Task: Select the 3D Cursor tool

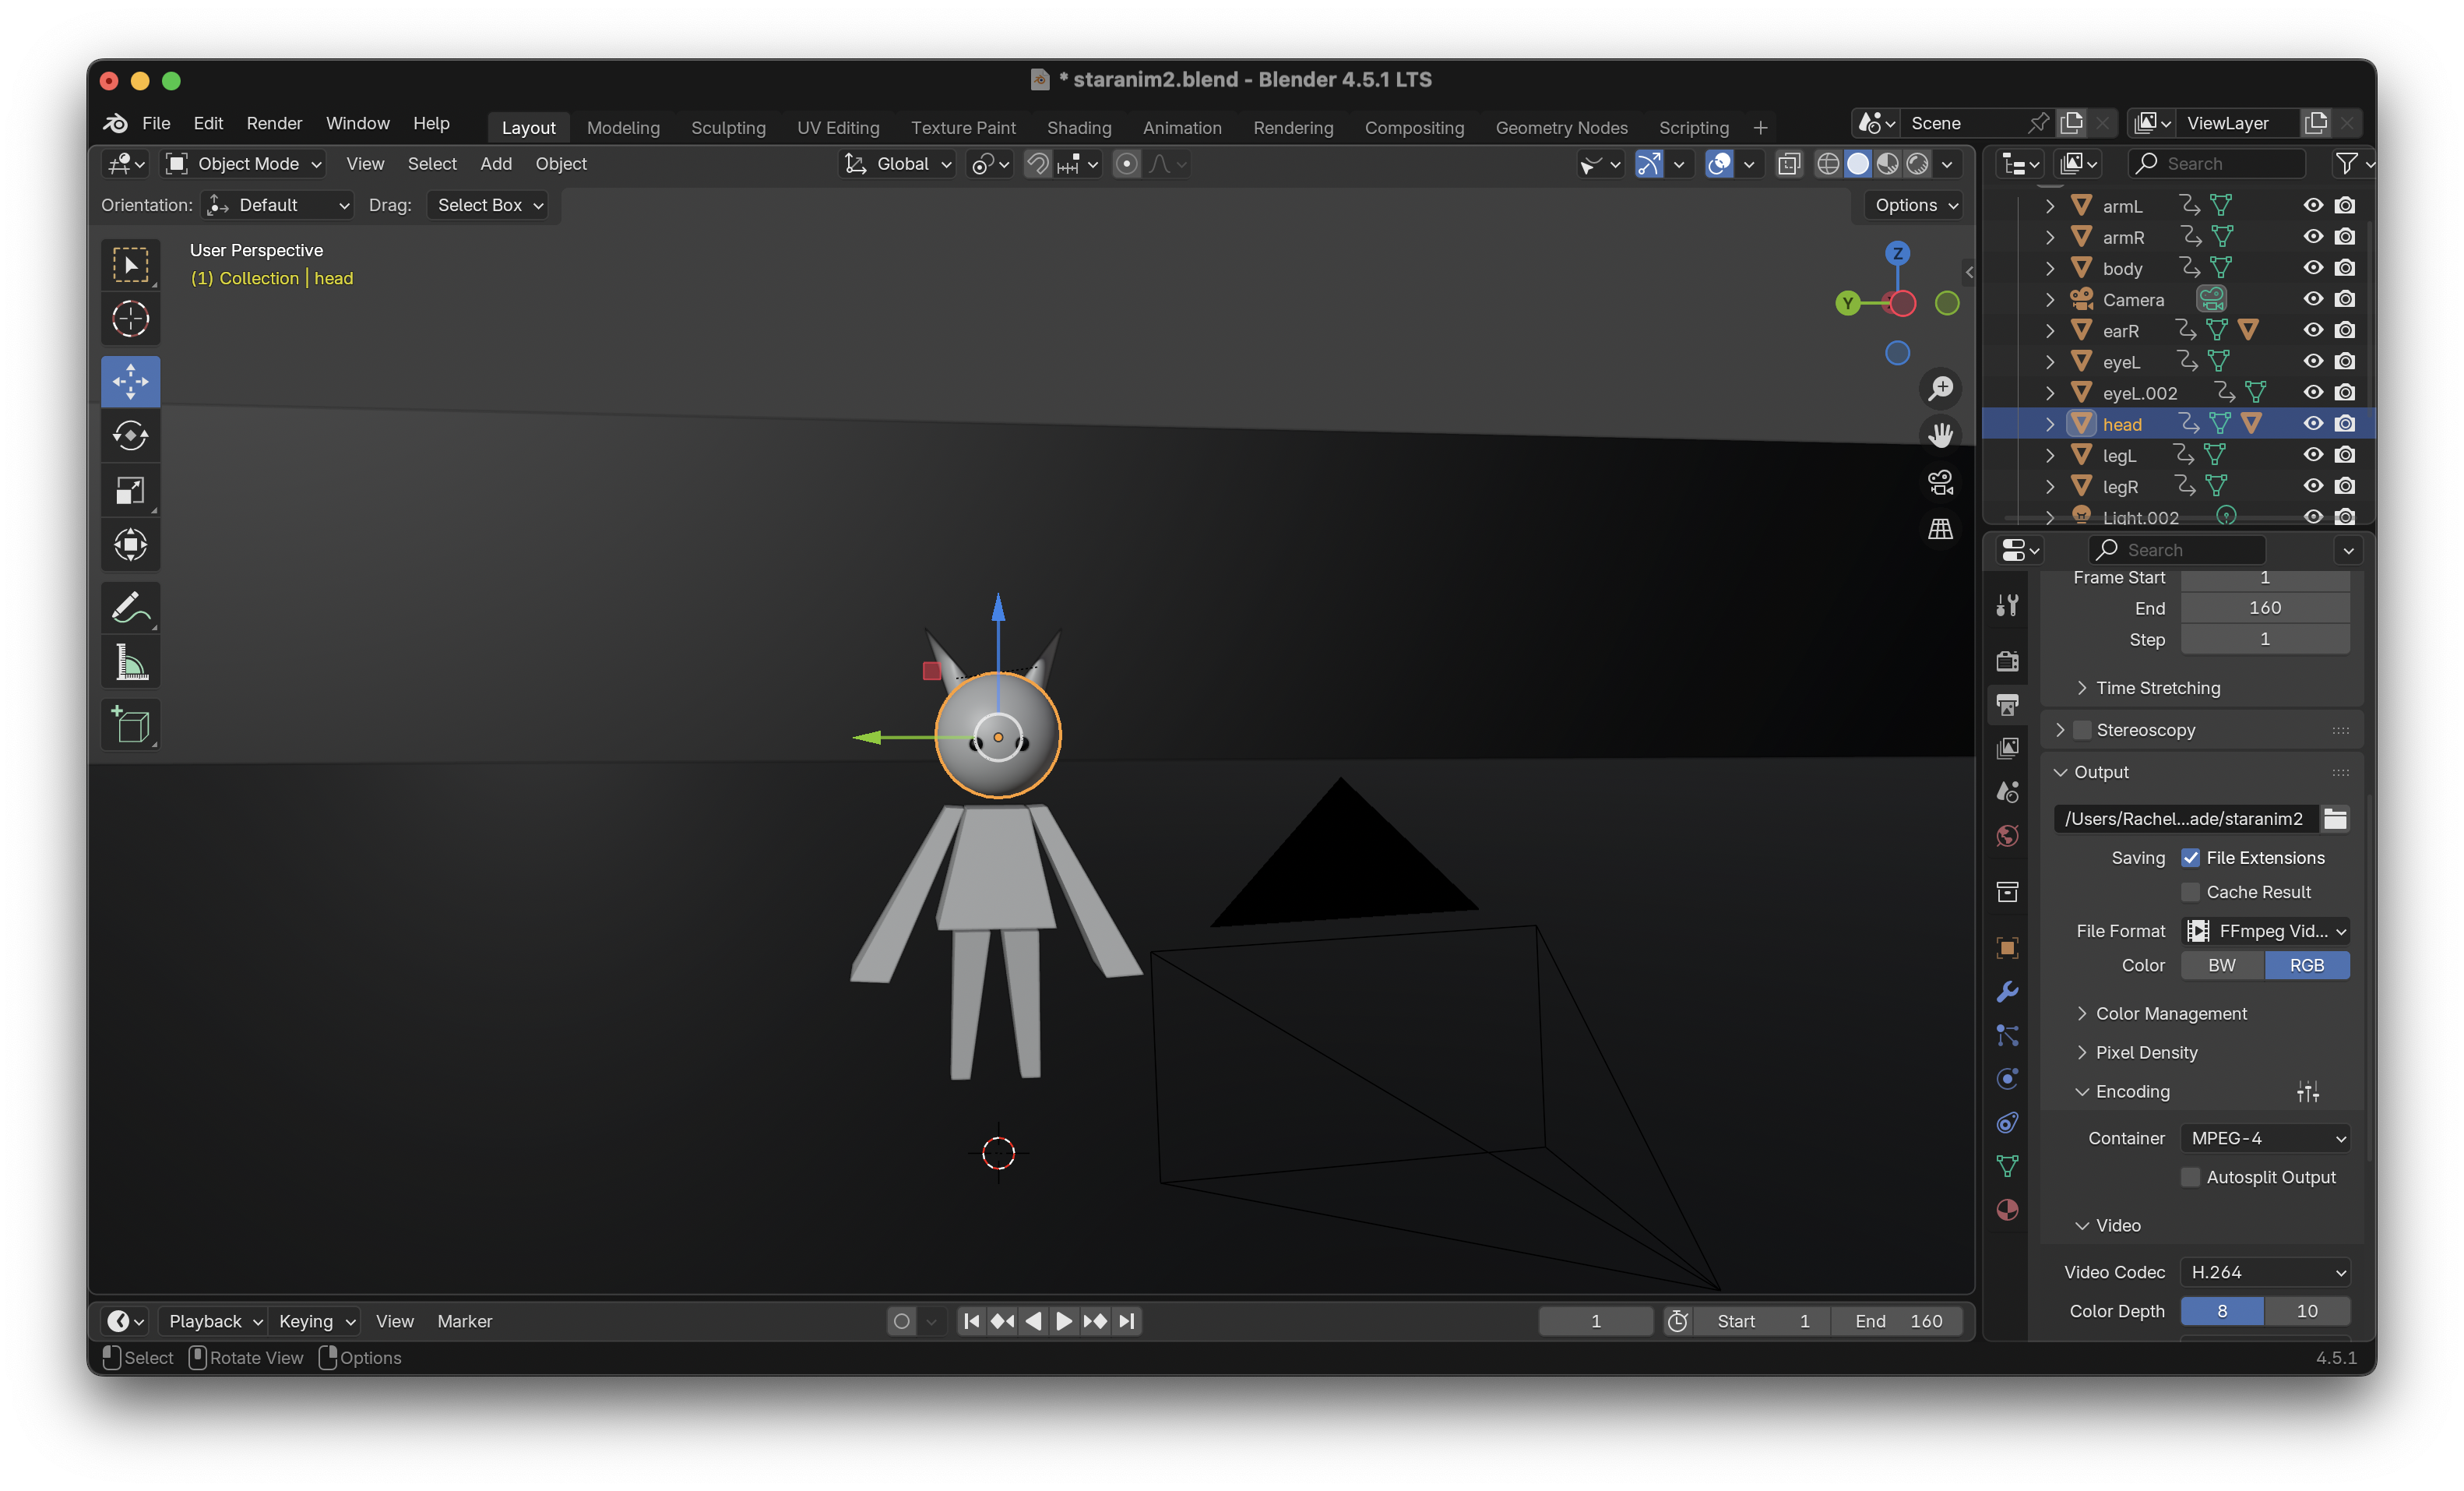Action: coord(130,320)
